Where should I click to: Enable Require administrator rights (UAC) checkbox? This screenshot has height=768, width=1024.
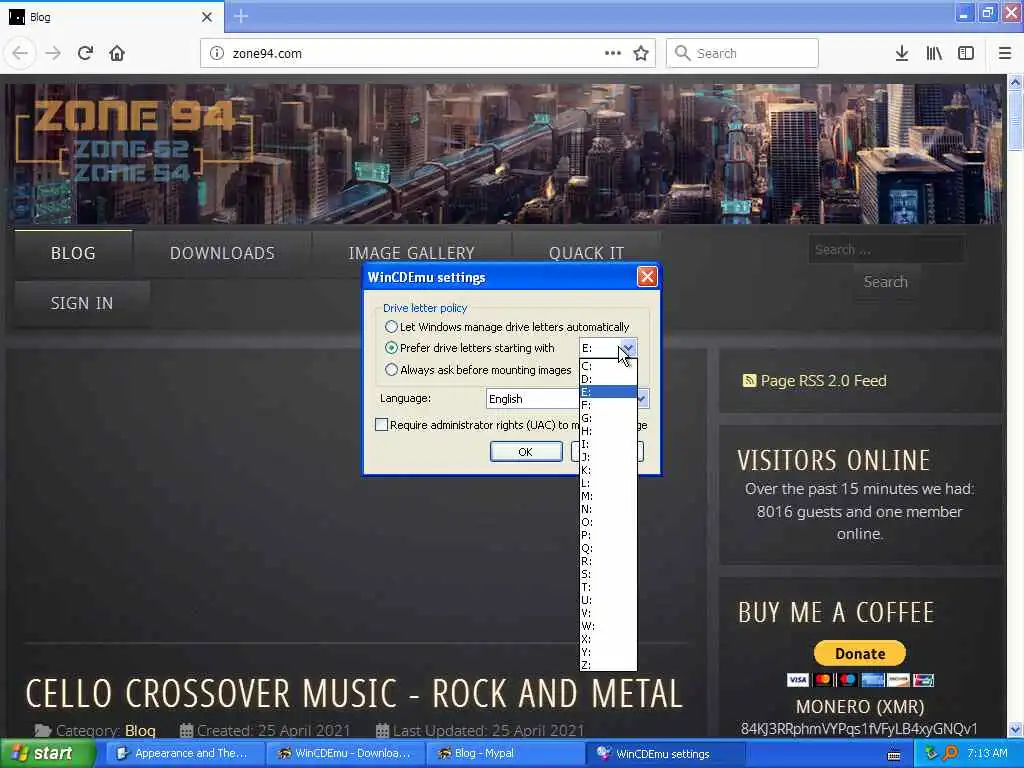(382, 424)
